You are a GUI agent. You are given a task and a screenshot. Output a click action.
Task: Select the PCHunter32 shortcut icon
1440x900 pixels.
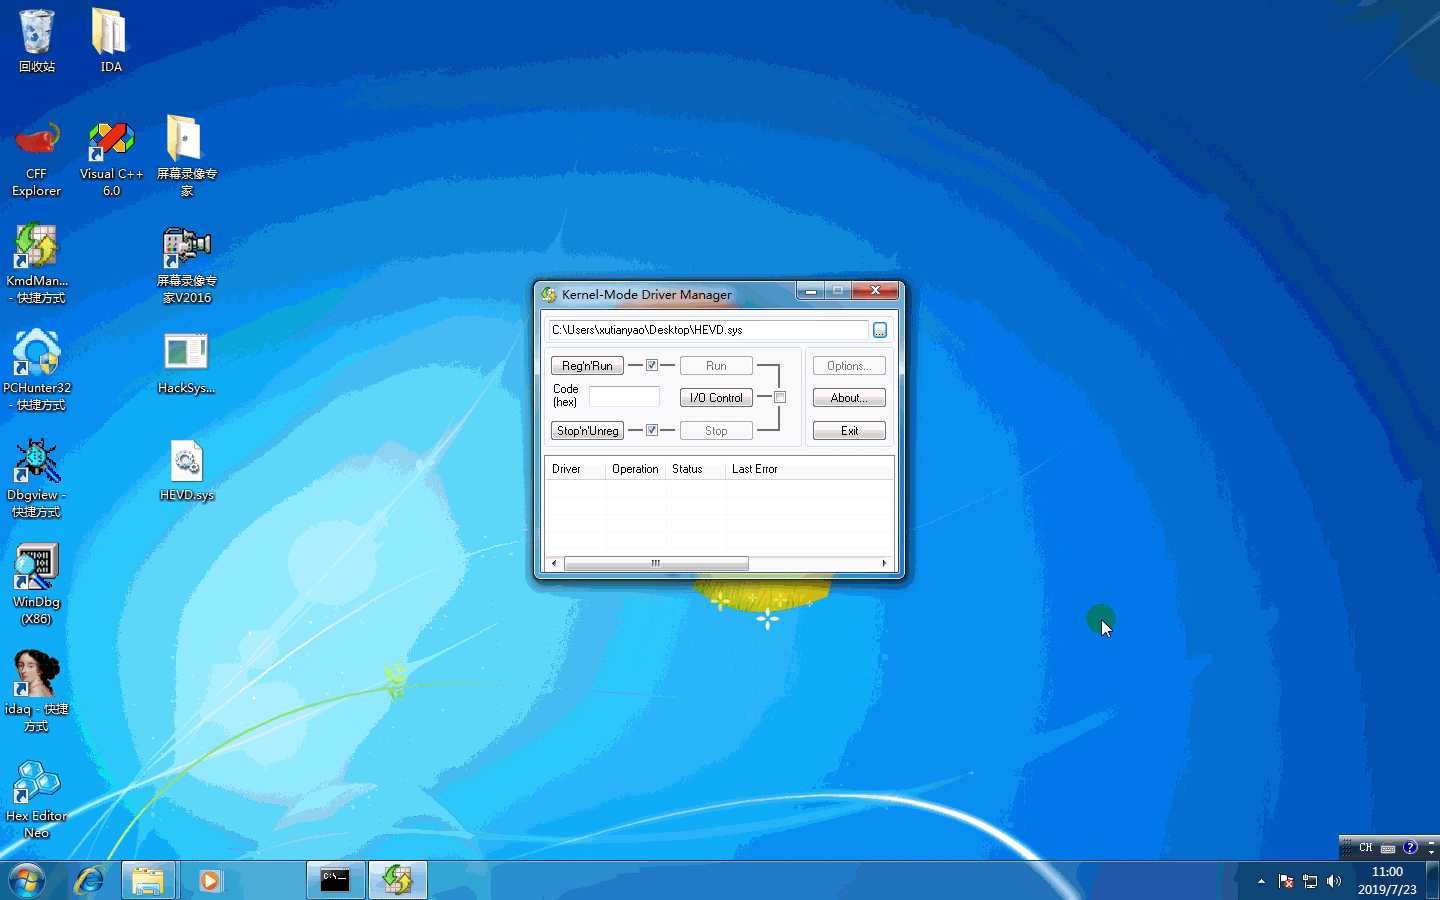(x=36, y=371)
